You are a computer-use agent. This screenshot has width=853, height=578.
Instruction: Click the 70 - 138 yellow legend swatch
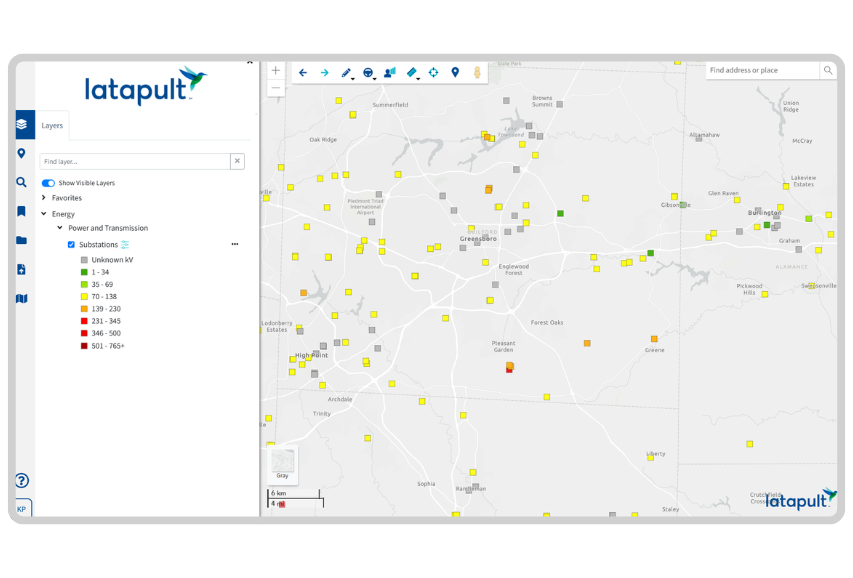pyautogui.click(x=84, y=297)
